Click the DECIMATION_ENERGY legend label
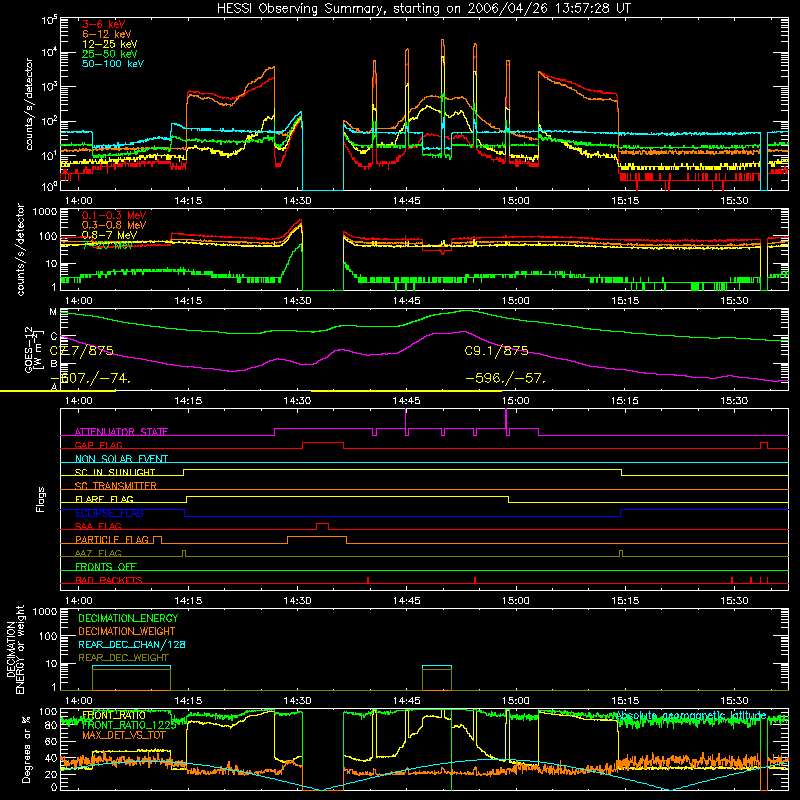The width and height of the screenshot is (800, 800). pos(128,618)
